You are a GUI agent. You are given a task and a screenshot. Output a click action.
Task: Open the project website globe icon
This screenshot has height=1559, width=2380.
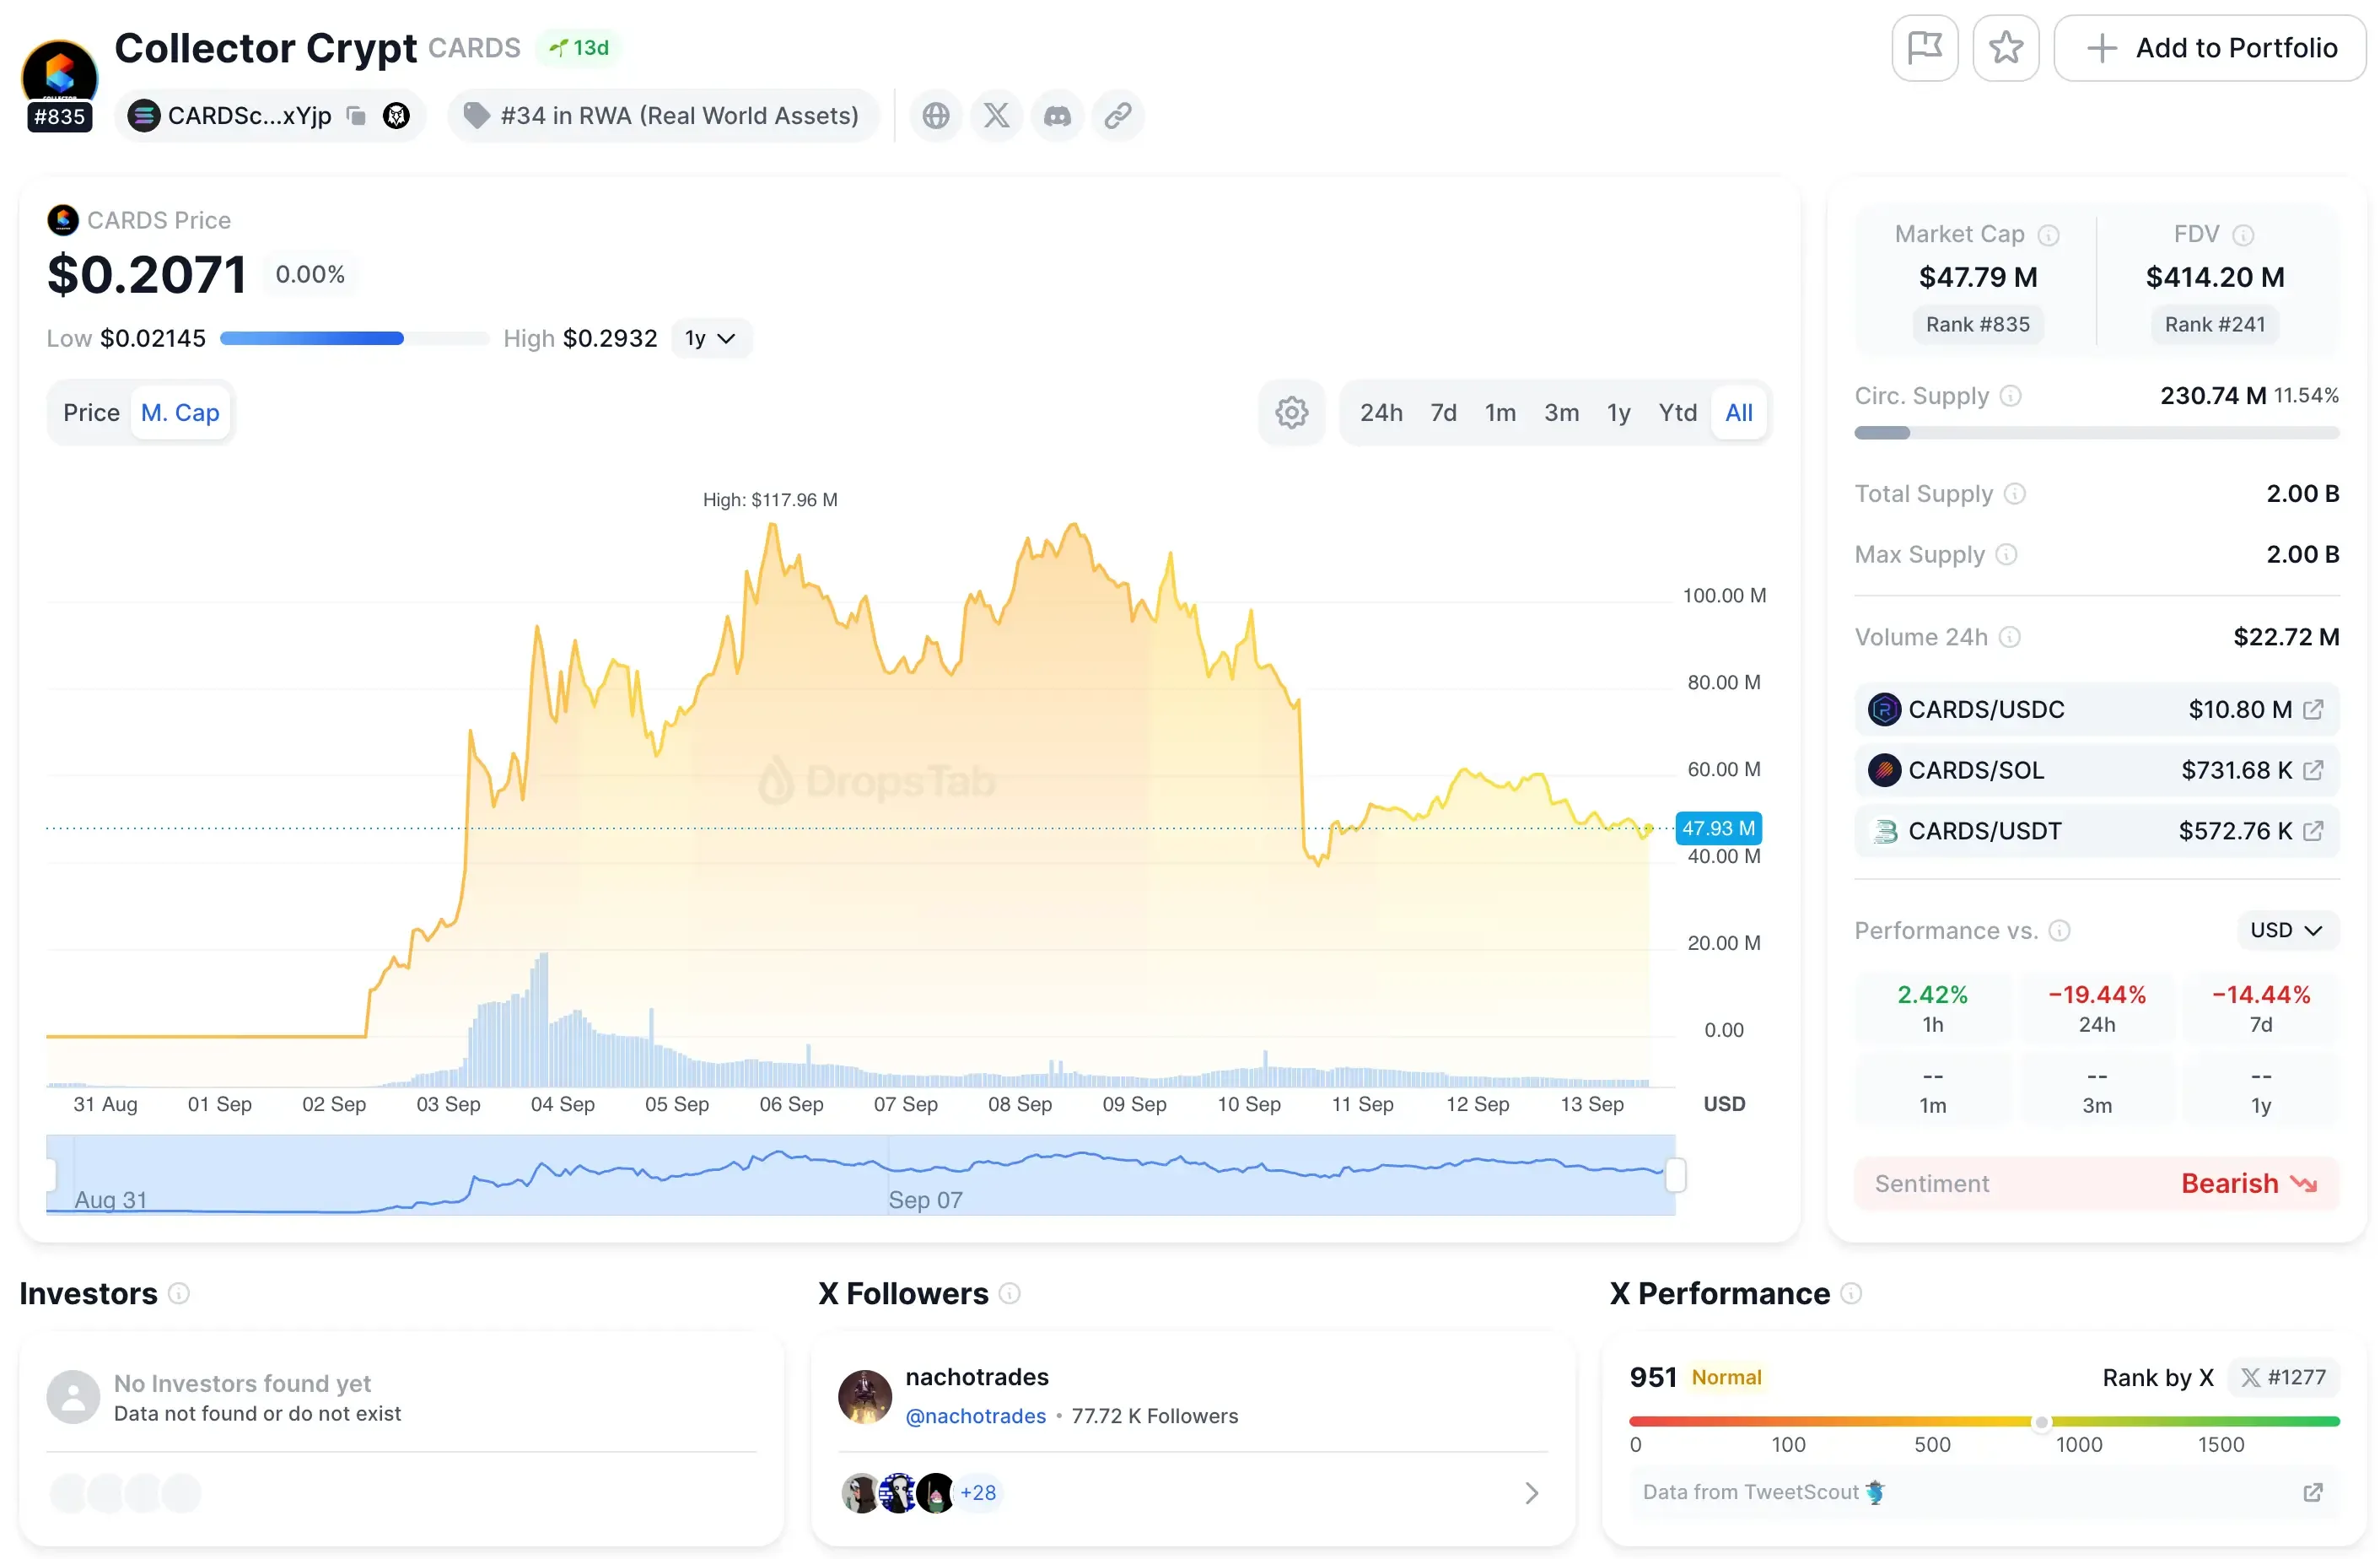point(935,115)
